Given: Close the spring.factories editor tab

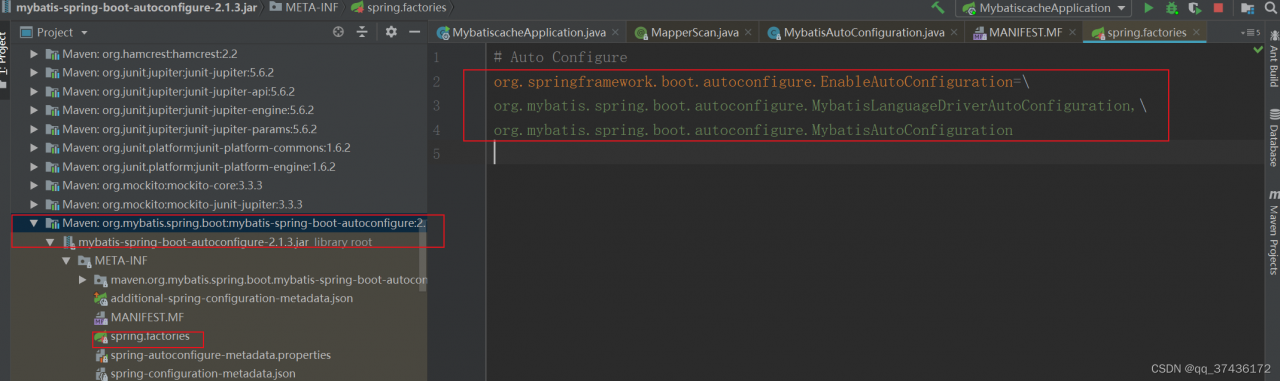Looking at the screenshot, I should click(1197, 33).
